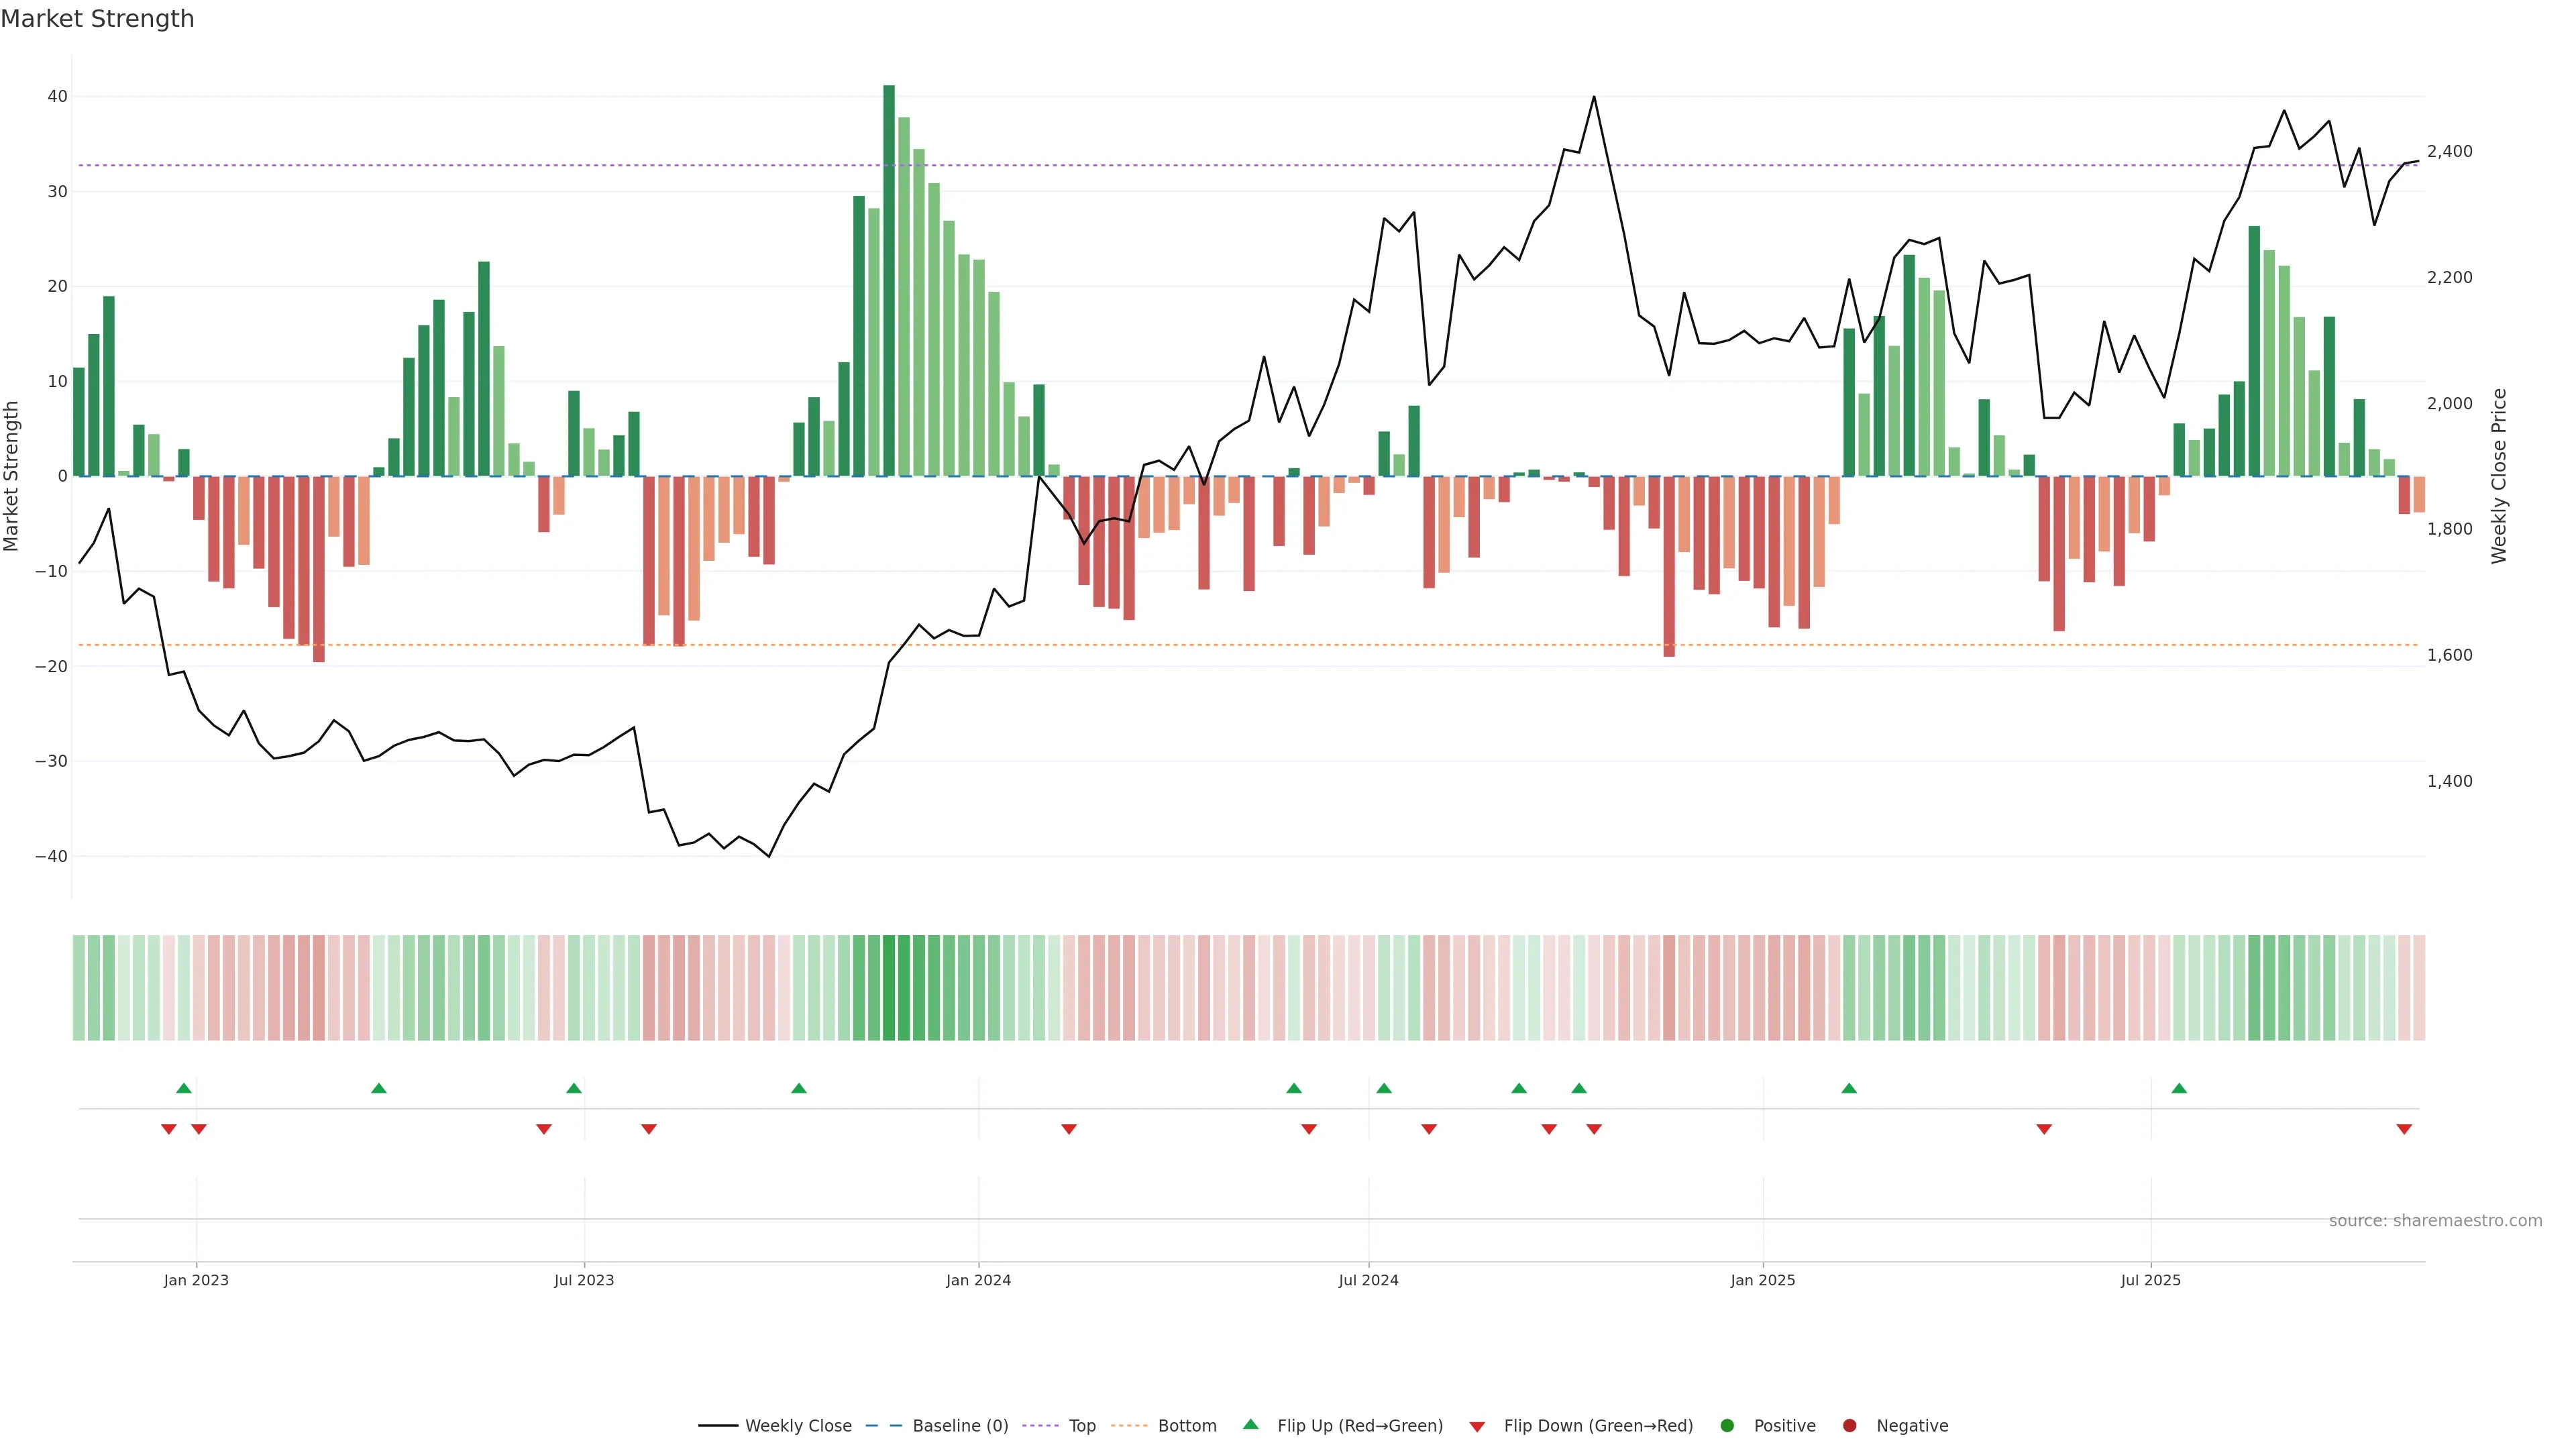Click the Flip Down red triangle legend icon
The width and height of the screenshot is (2576, 1449).
[1477, 1427]
